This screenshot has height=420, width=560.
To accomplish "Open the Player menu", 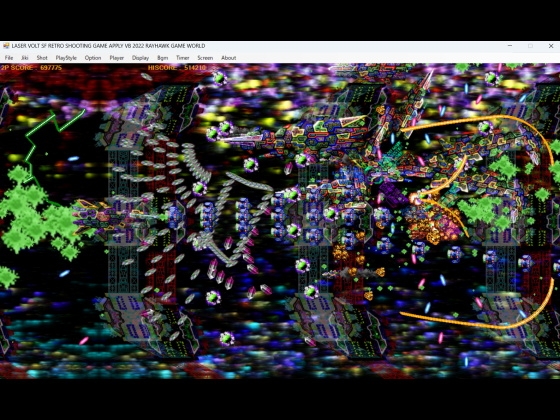I will click(x=116, y=58).
